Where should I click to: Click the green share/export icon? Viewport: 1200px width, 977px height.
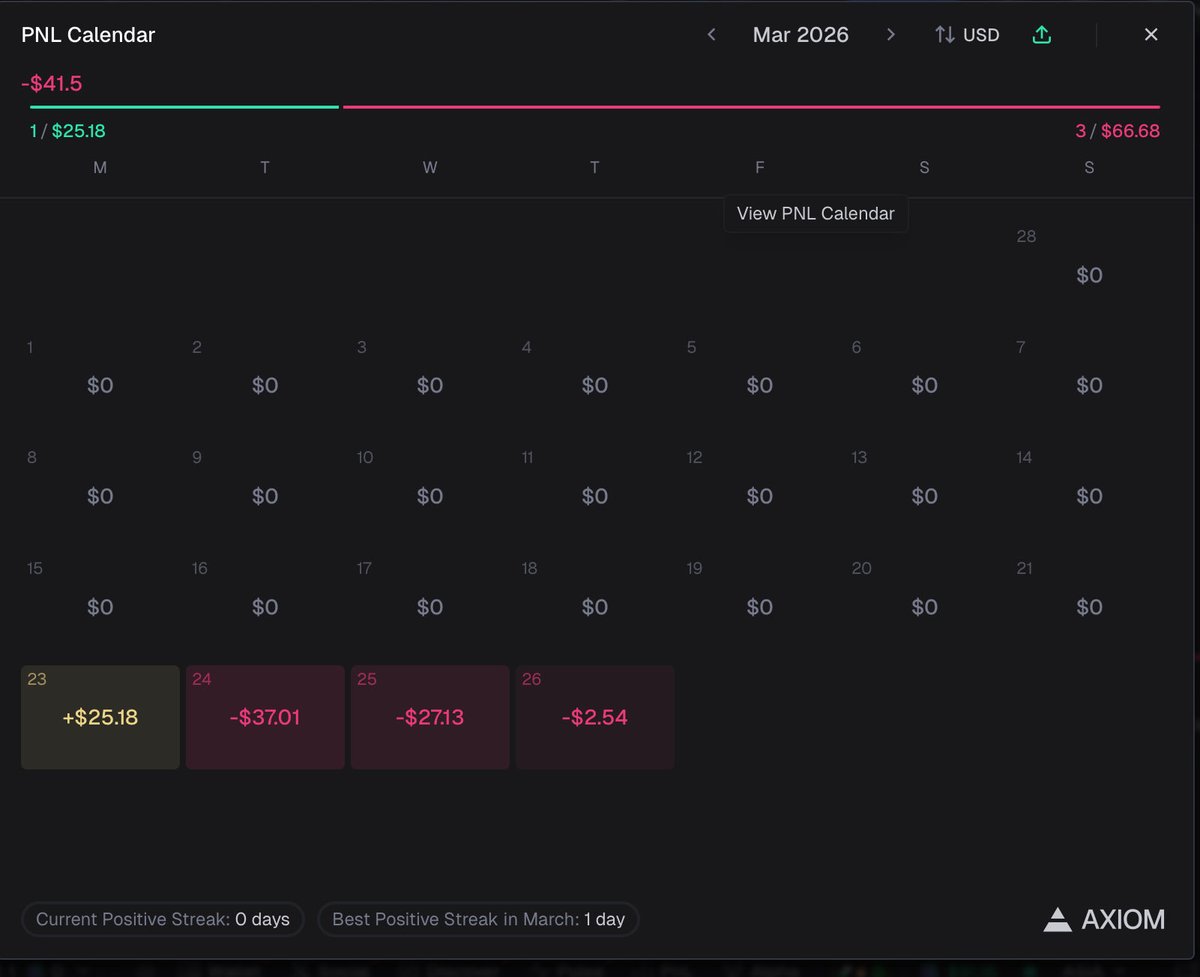[1042, 35]
